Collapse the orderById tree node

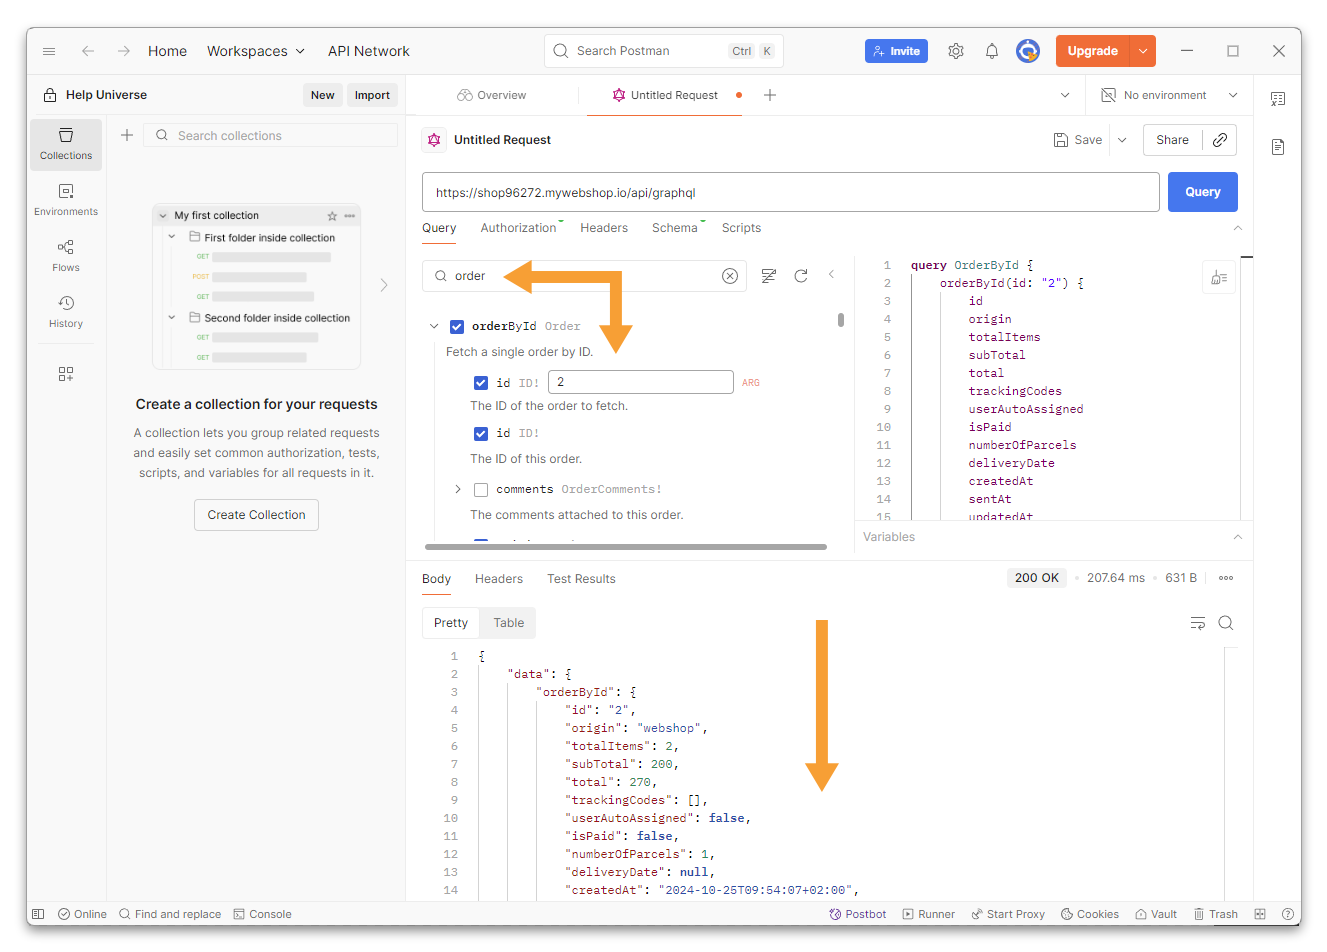pyautogui.click(x=434, y=326)
